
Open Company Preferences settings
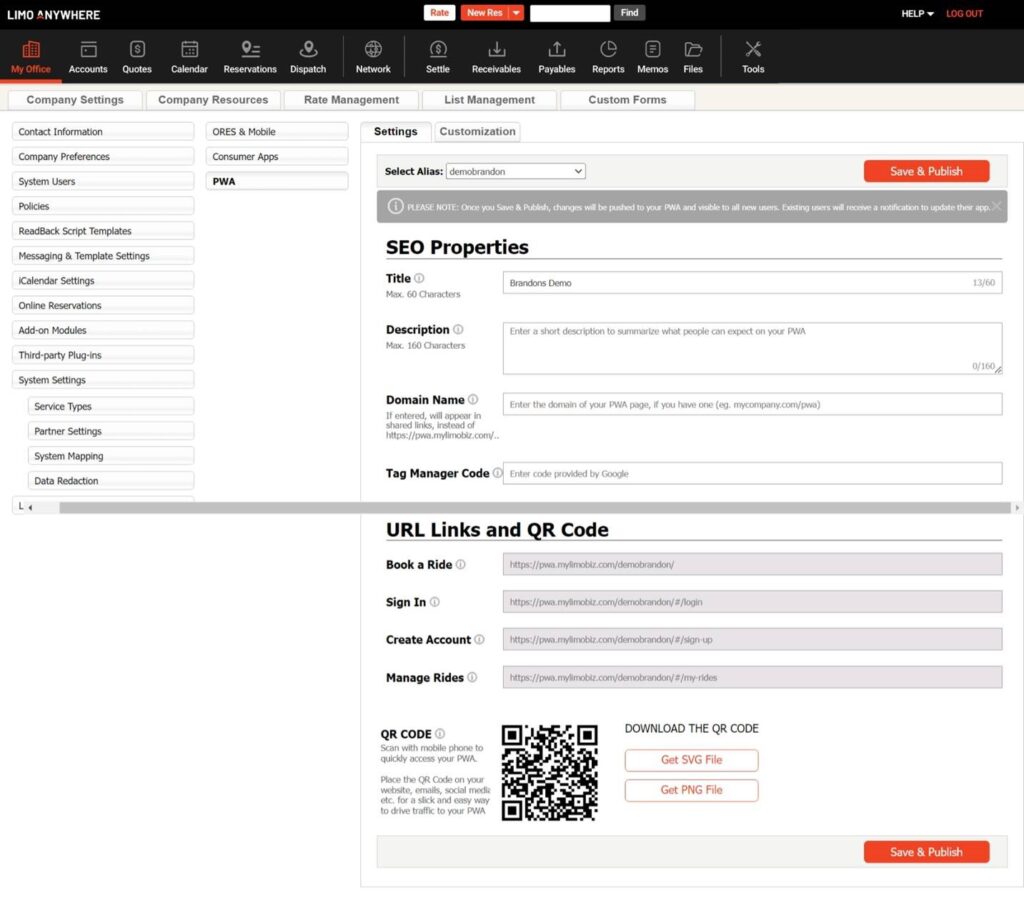[103, 157]
